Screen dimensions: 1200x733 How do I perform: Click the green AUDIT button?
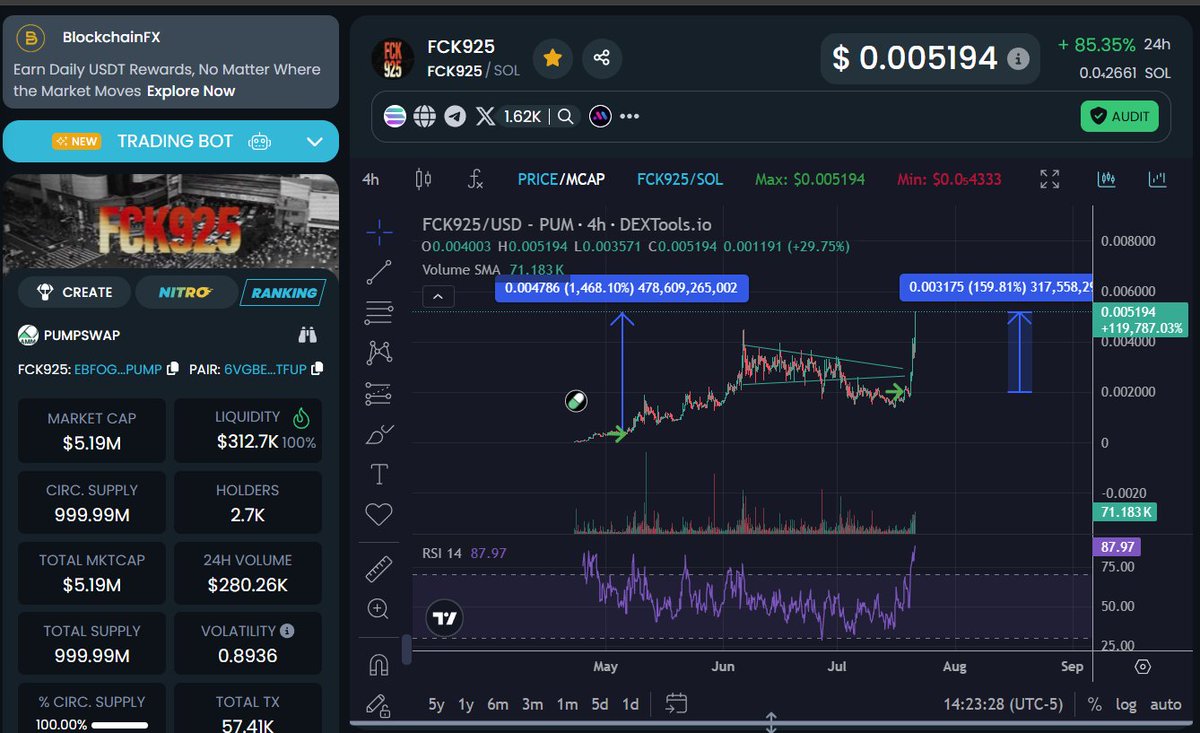[x=1119, y=116]
